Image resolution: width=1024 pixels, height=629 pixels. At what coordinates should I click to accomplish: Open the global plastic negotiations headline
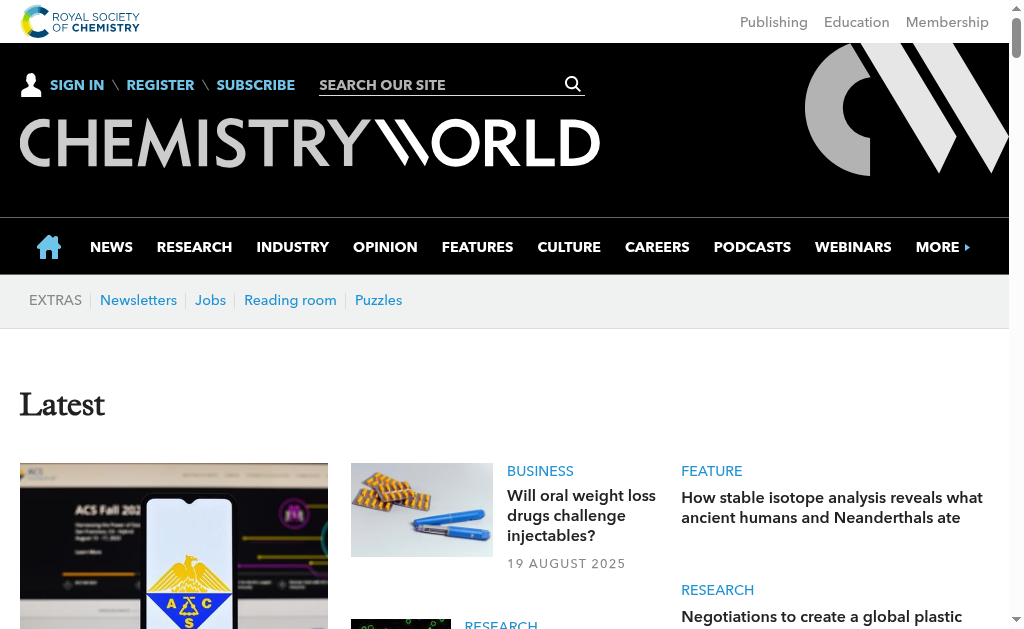[821, 617]
